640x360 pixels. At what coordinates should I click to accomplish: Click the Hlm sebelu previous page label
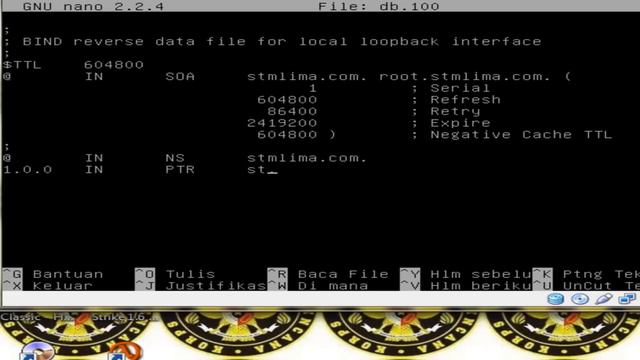point(481,274)
